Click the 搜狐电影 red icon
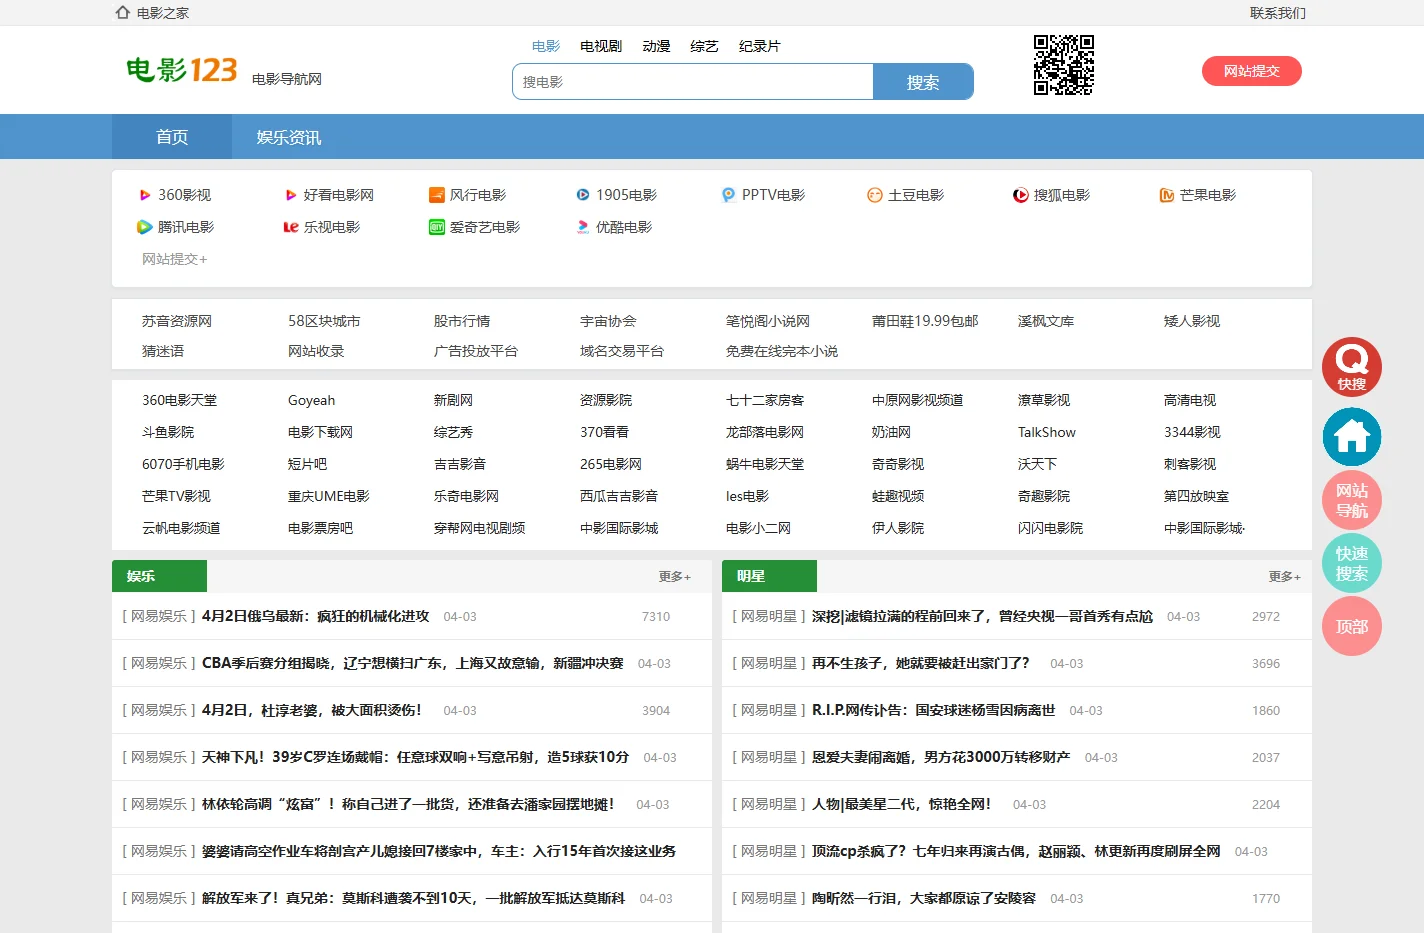 (x=1021, y=195)
